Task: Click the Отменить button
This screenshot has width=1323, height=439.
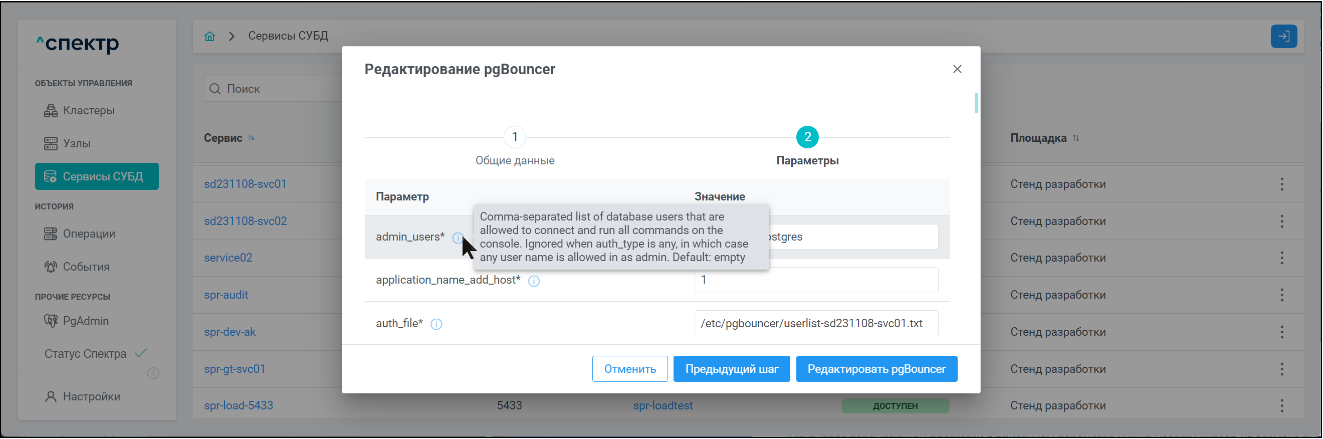Action: [x=630, y=369]
